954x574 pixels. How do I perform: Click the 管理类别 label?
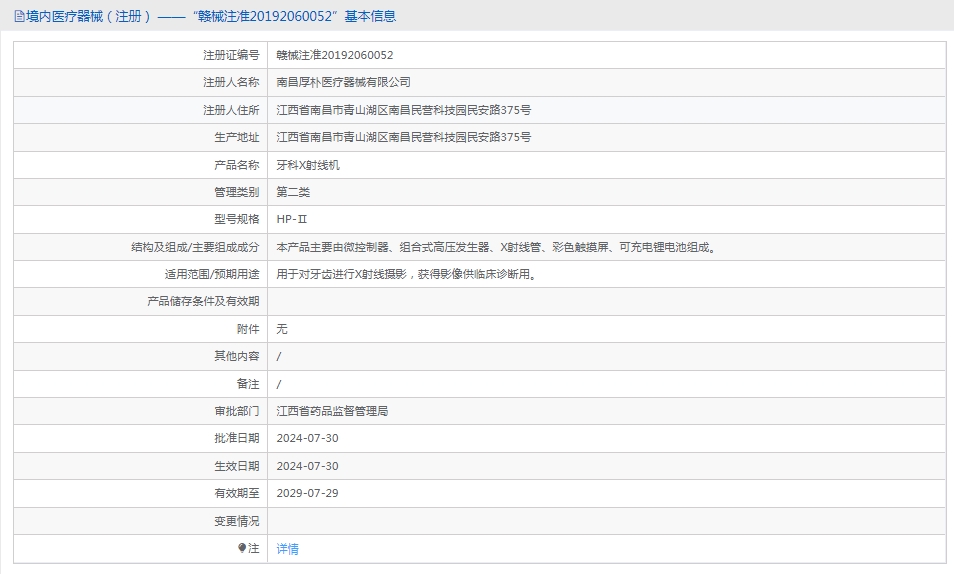(237, 192)
